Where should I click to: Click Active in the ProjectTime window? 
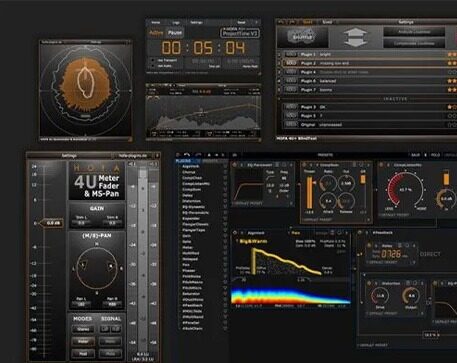click(x=156, y=33)
